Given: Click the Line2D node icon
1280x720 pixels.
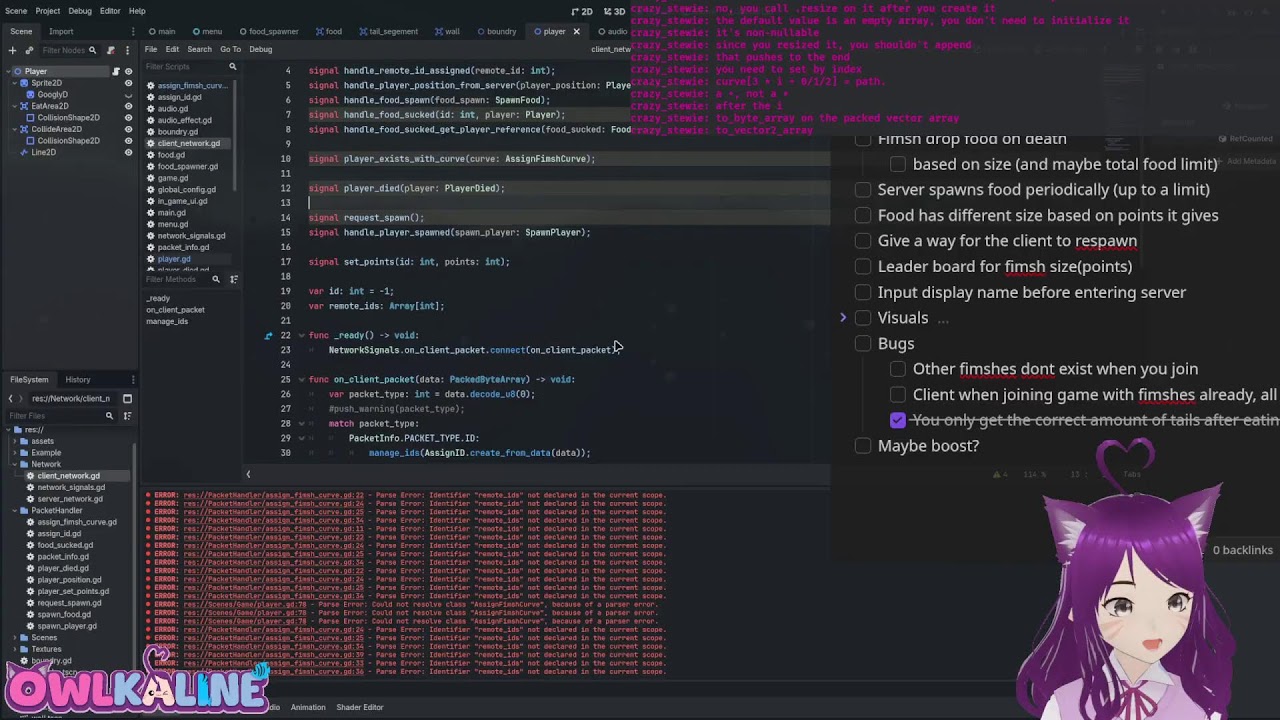Looking at the screenshot, I should pos(24,152).
